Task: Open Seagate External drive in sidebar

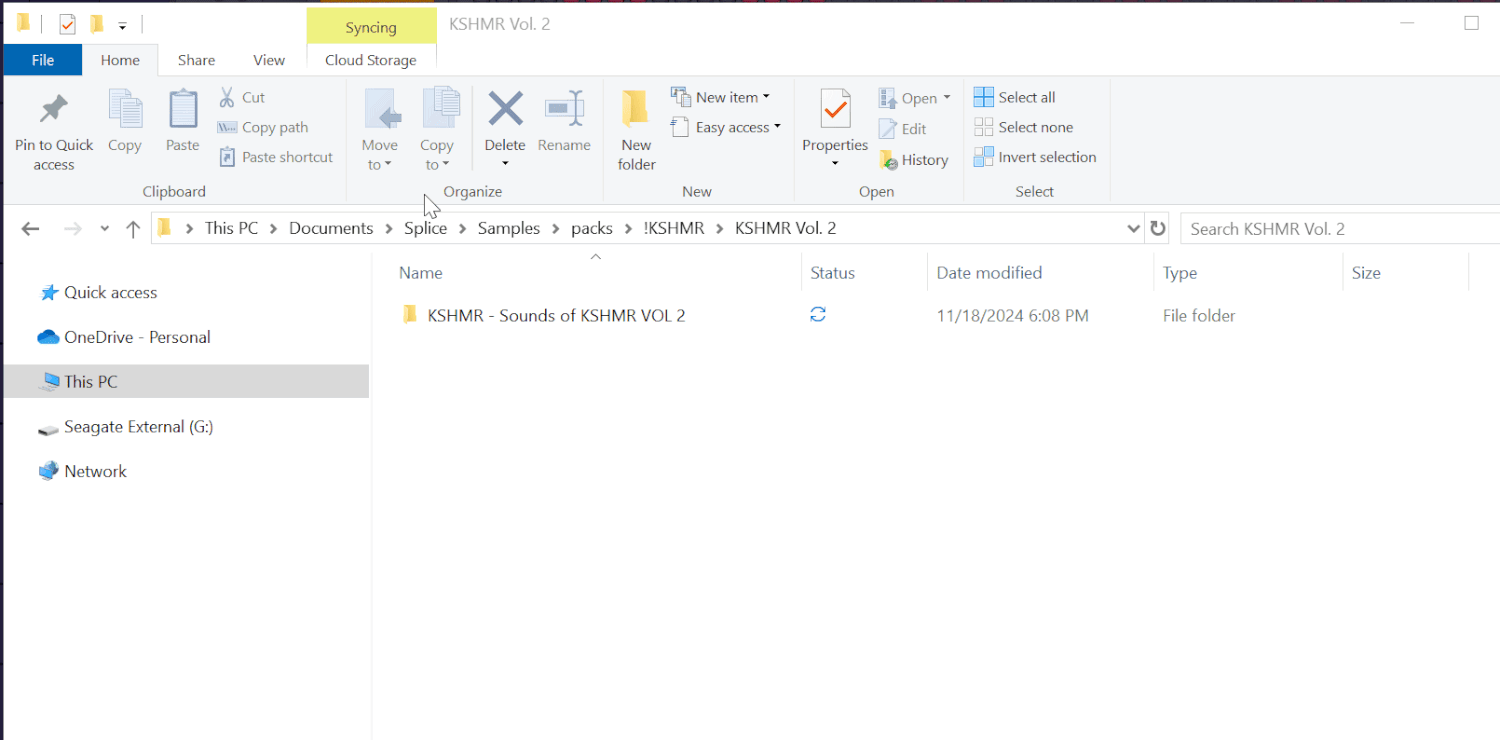Action: pos(137,426)
